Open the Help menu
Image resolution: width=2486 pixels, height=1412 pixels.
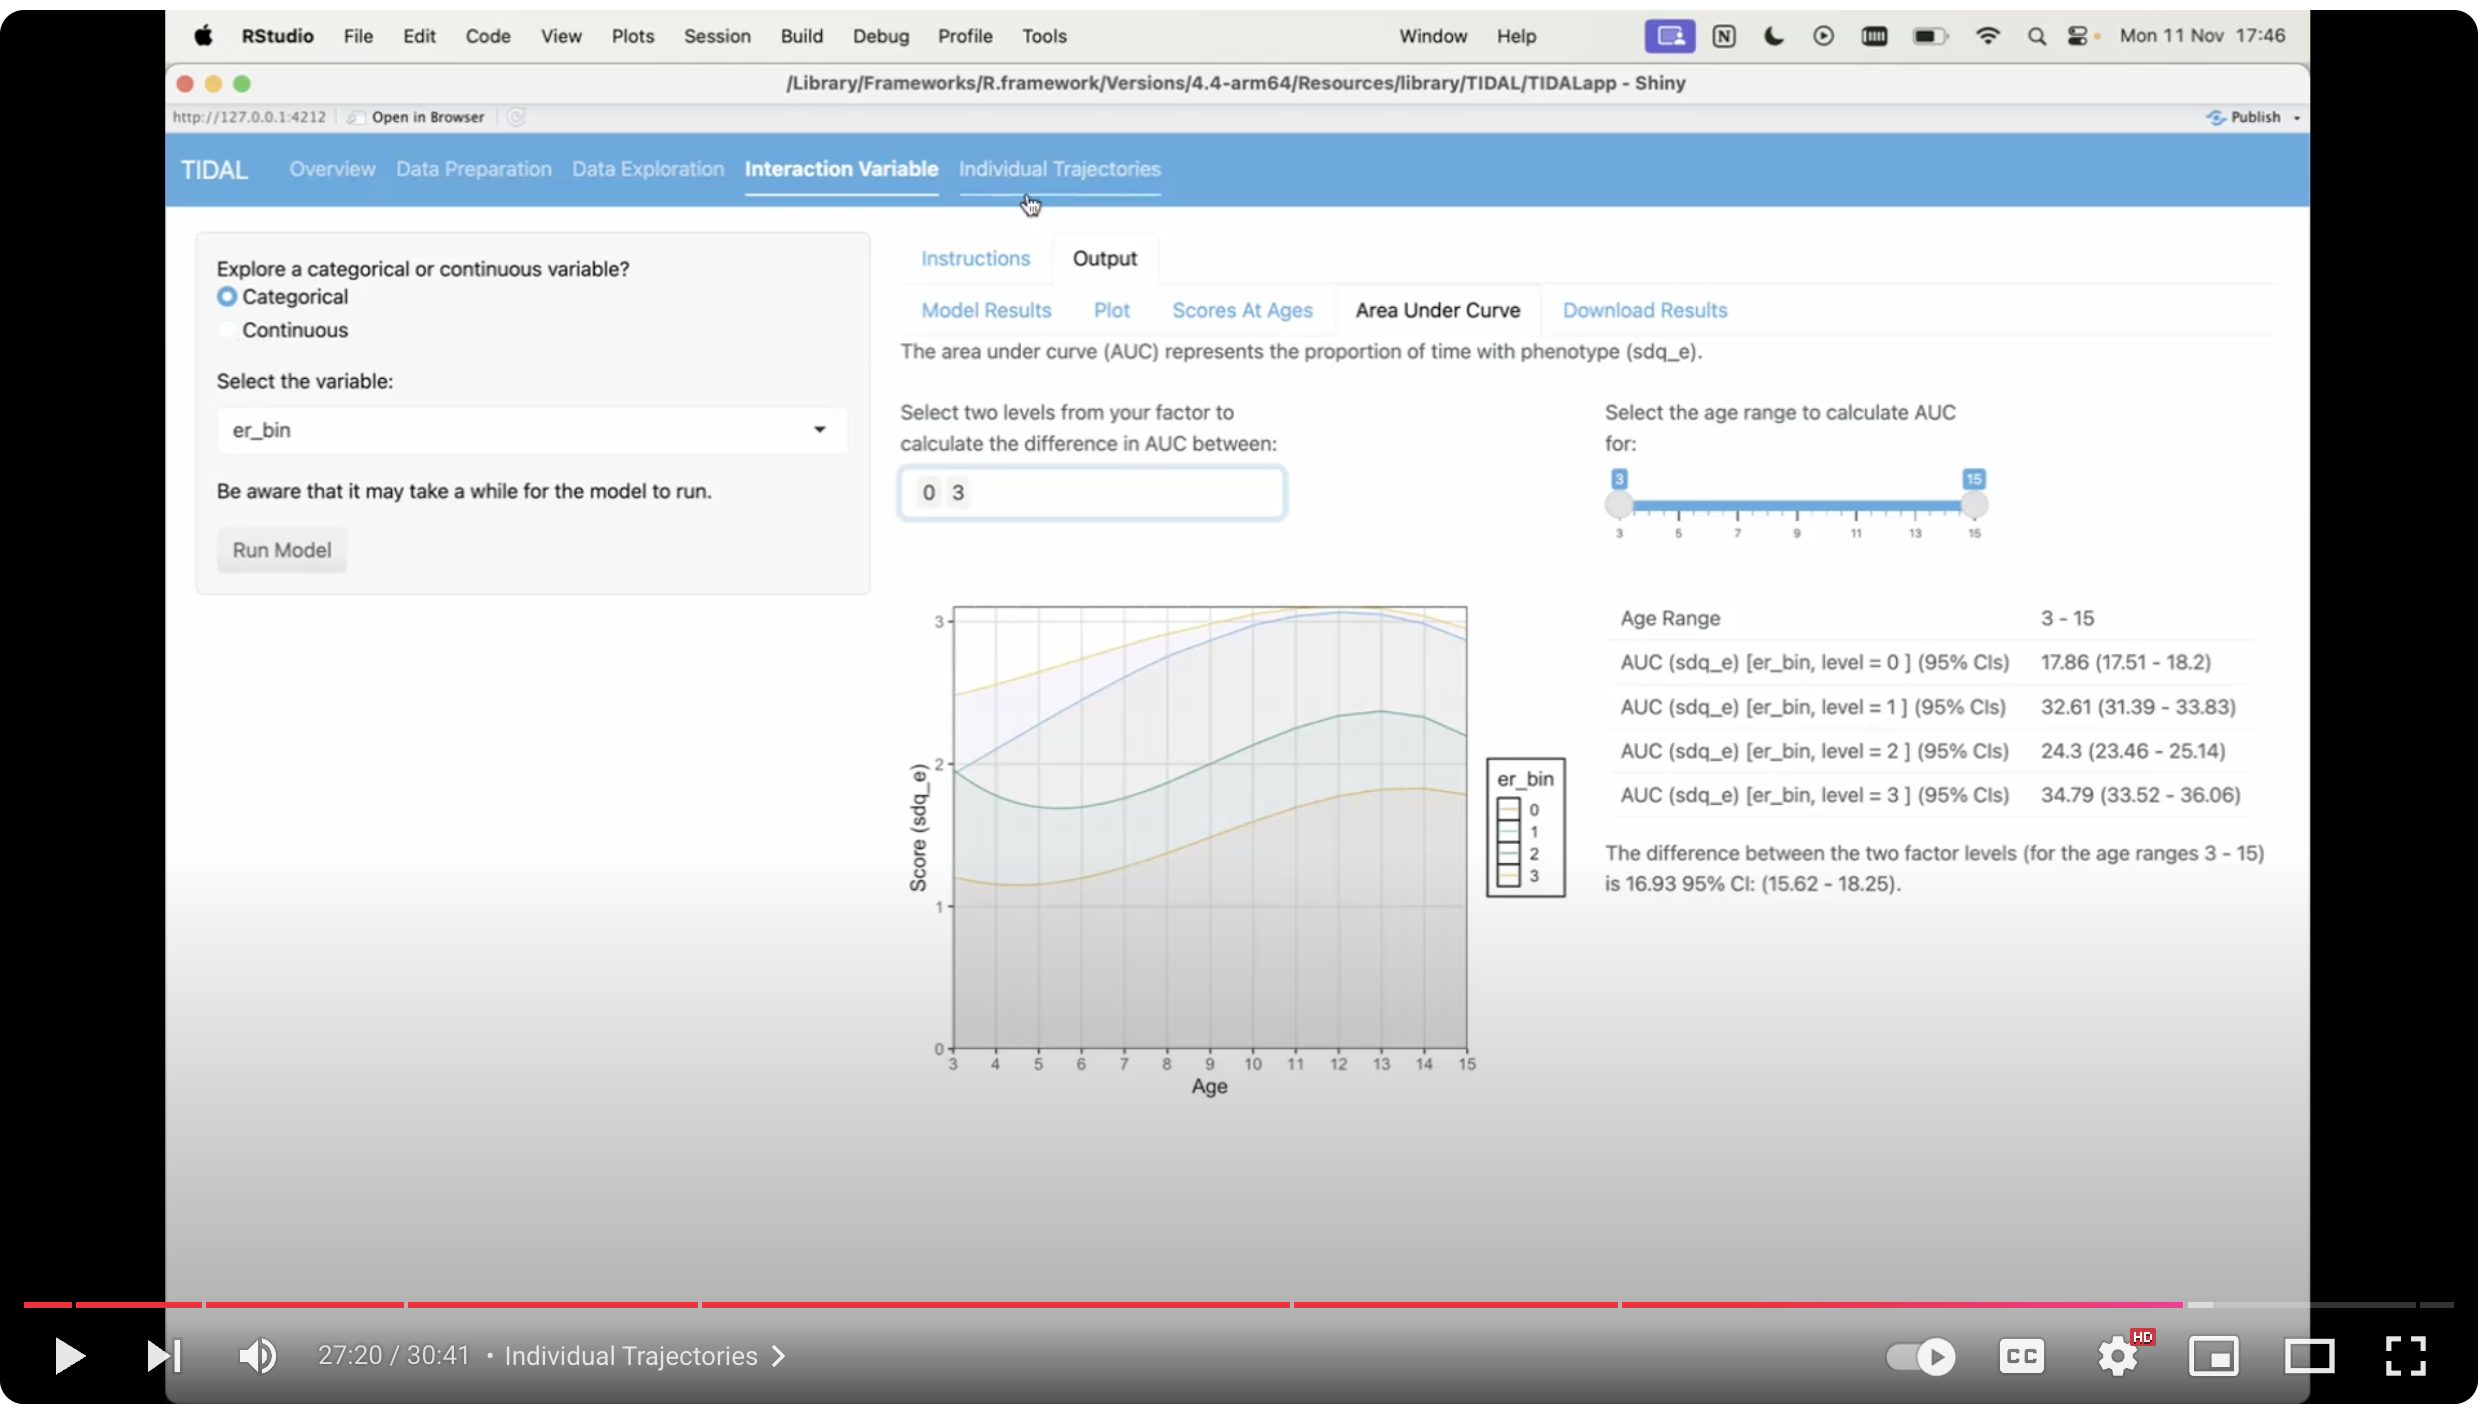coord(1516,36)
